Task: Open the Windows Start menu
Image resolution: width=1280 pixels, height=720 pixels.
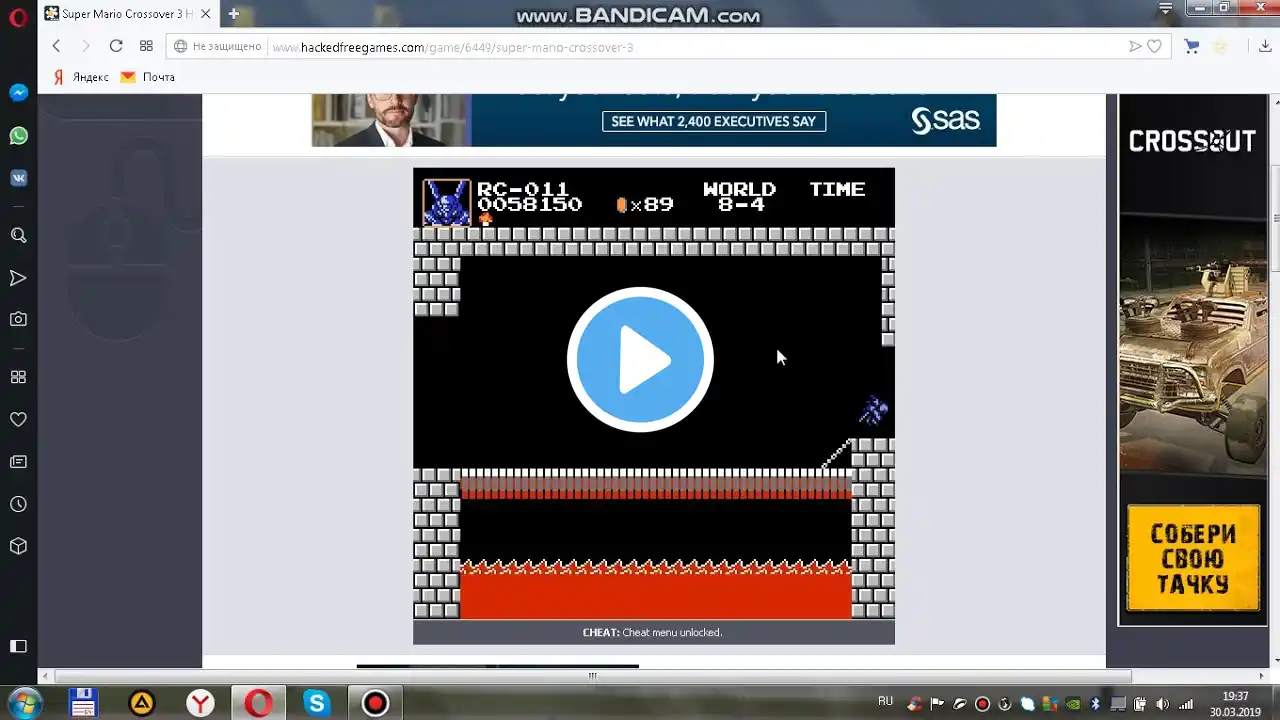Action: pyautogui.click(x=23, y=703)
